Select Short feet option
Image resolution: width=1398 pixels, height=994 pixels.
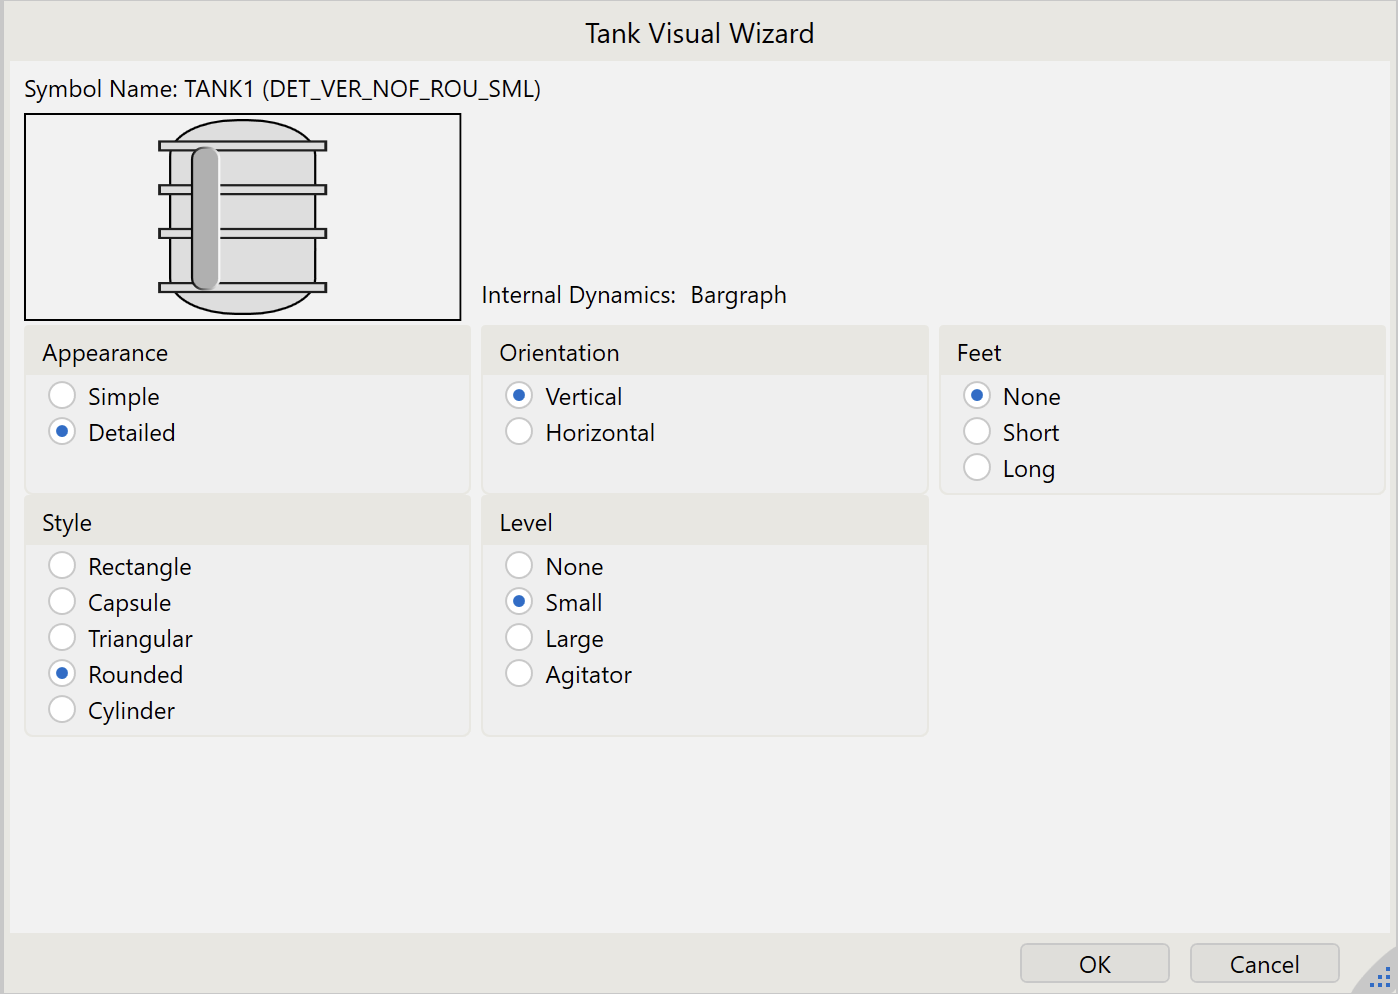point(977,432)
